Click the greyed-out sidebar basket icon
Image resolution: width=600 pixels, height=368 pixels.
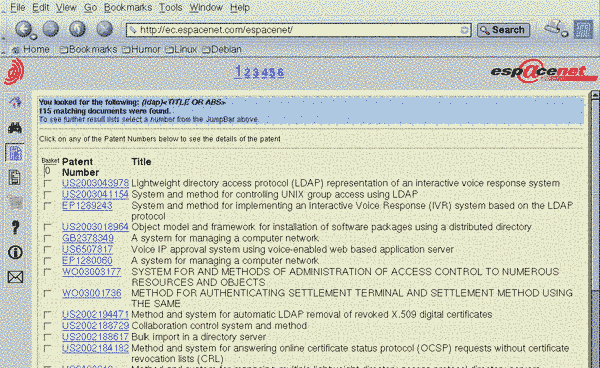[15, 203]
